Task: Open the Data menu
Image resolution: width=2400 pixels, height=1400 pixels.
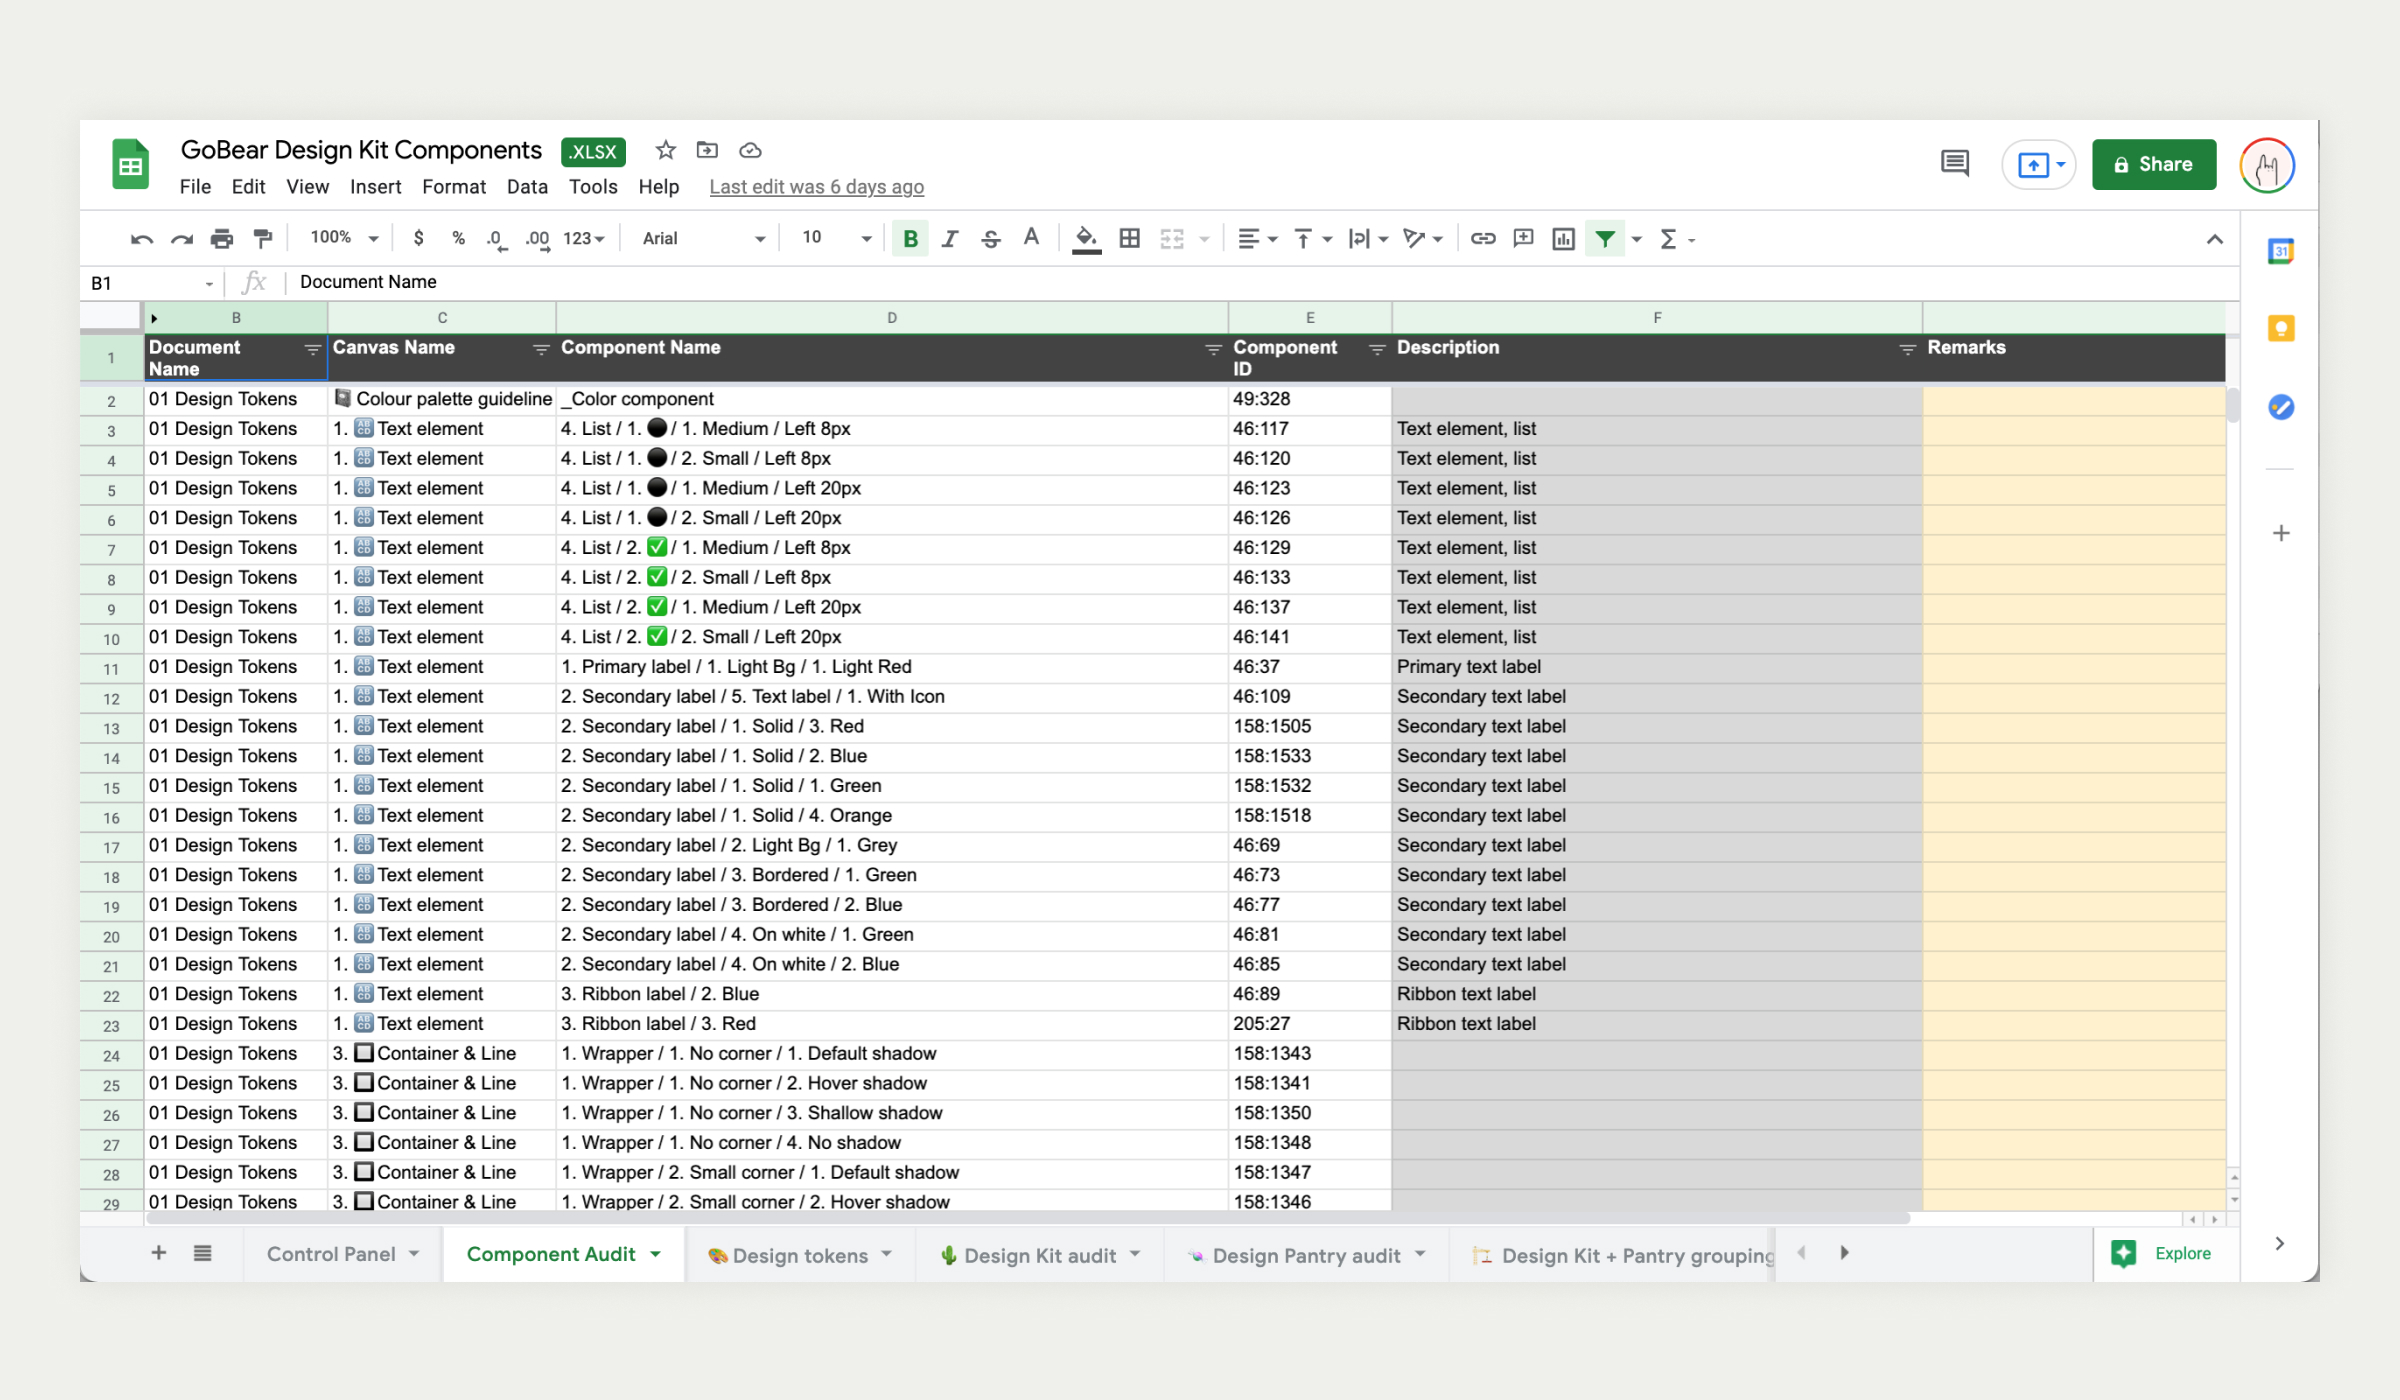Action: [x=527, y=187]
